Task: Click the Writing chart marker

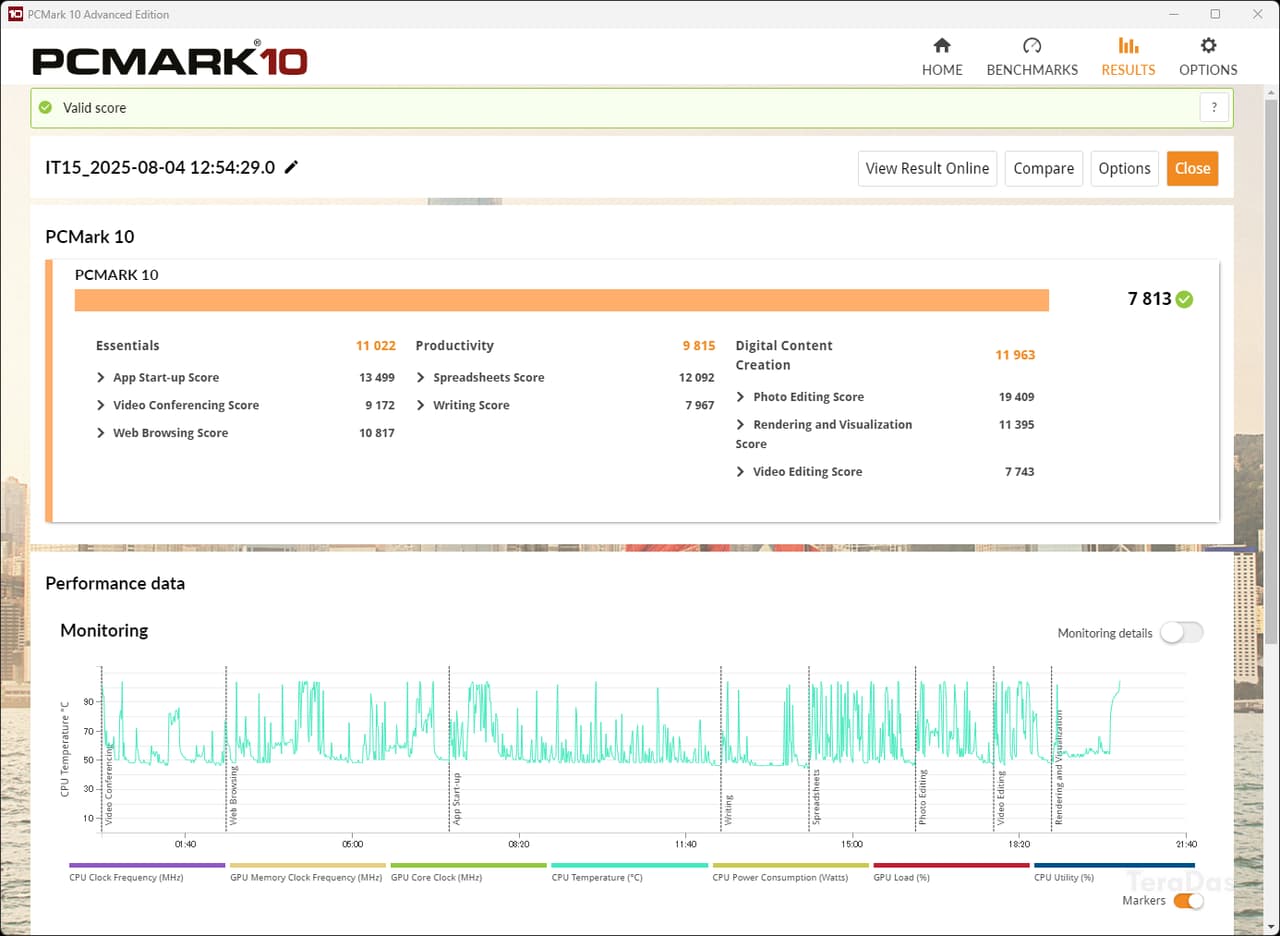Action: point(728,810)
